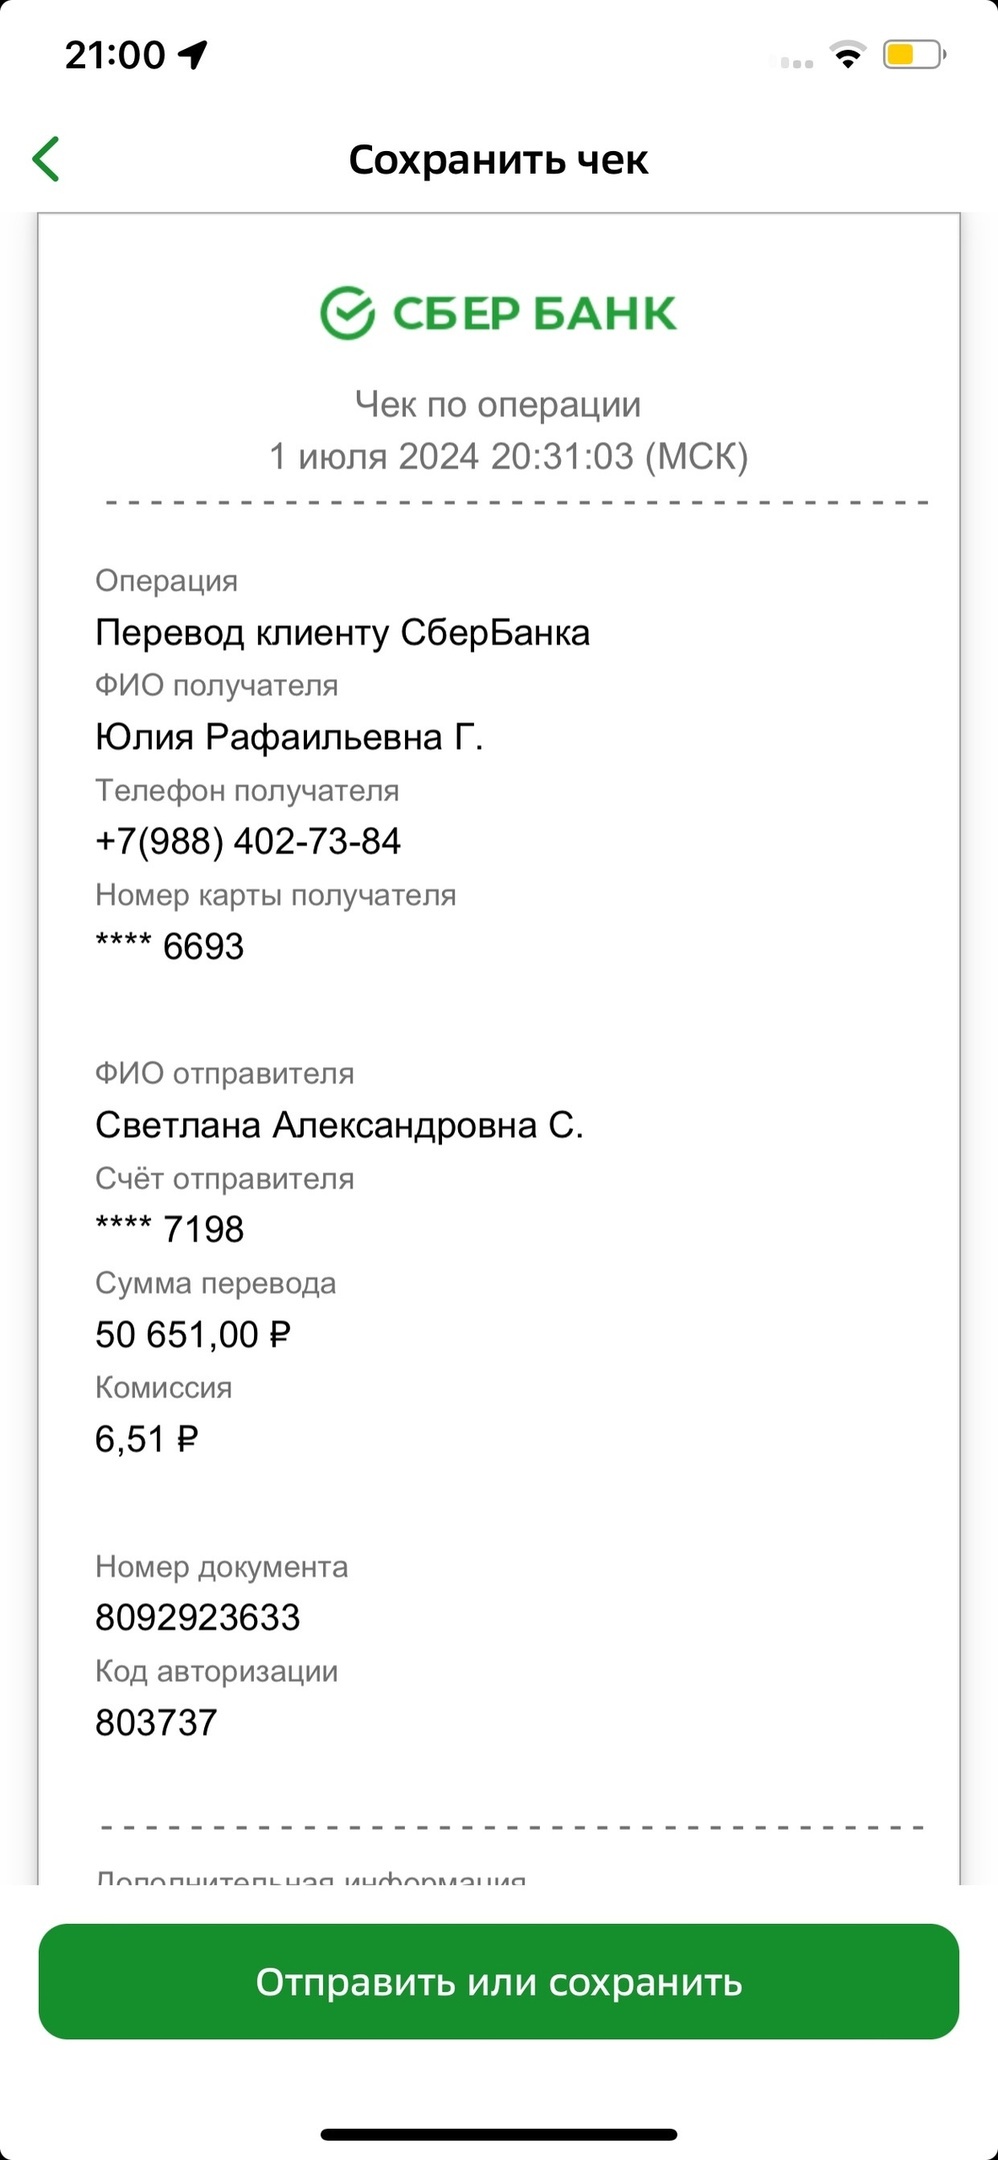Tap the Sberbank checkmark logo icon
The height and width of the screenshot is (2160, 998).
pos(347,313)
